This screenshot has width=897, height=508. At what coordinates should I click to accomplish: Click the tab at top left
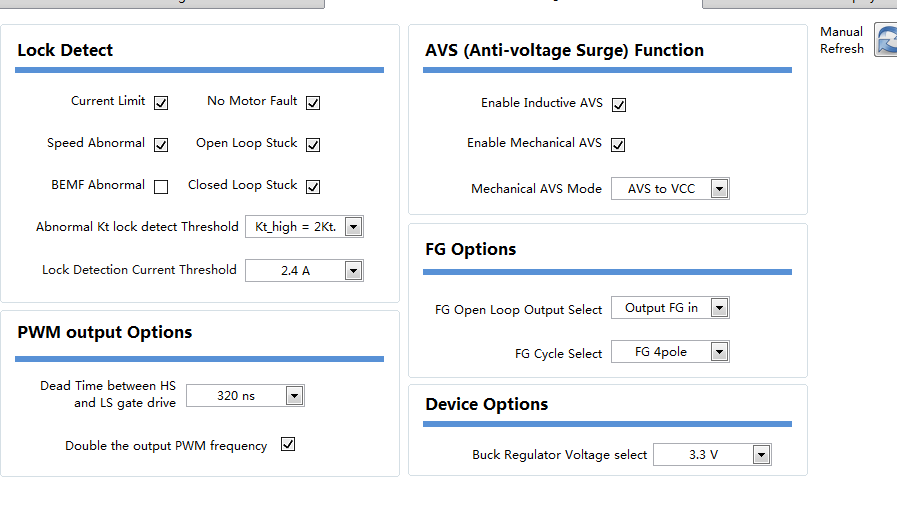click(x=162, y=3)
